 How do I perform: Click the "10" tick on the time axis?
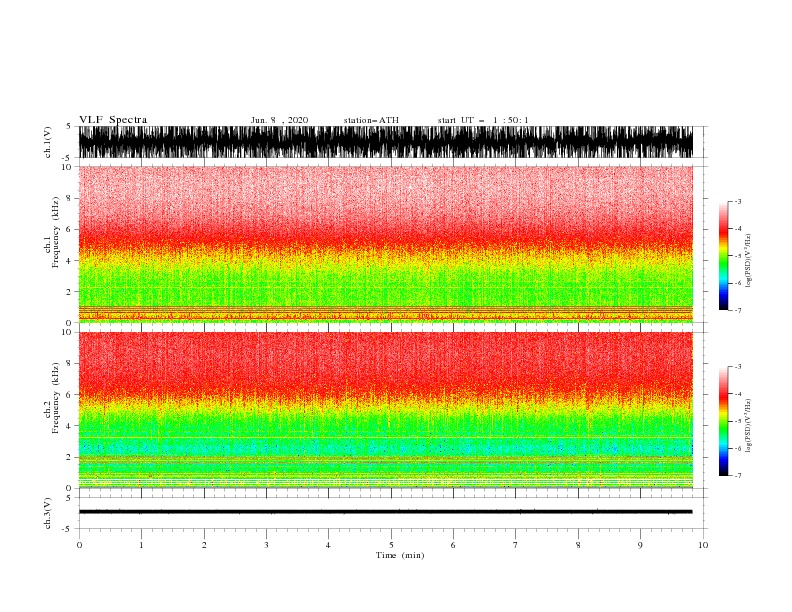[703, 545]
